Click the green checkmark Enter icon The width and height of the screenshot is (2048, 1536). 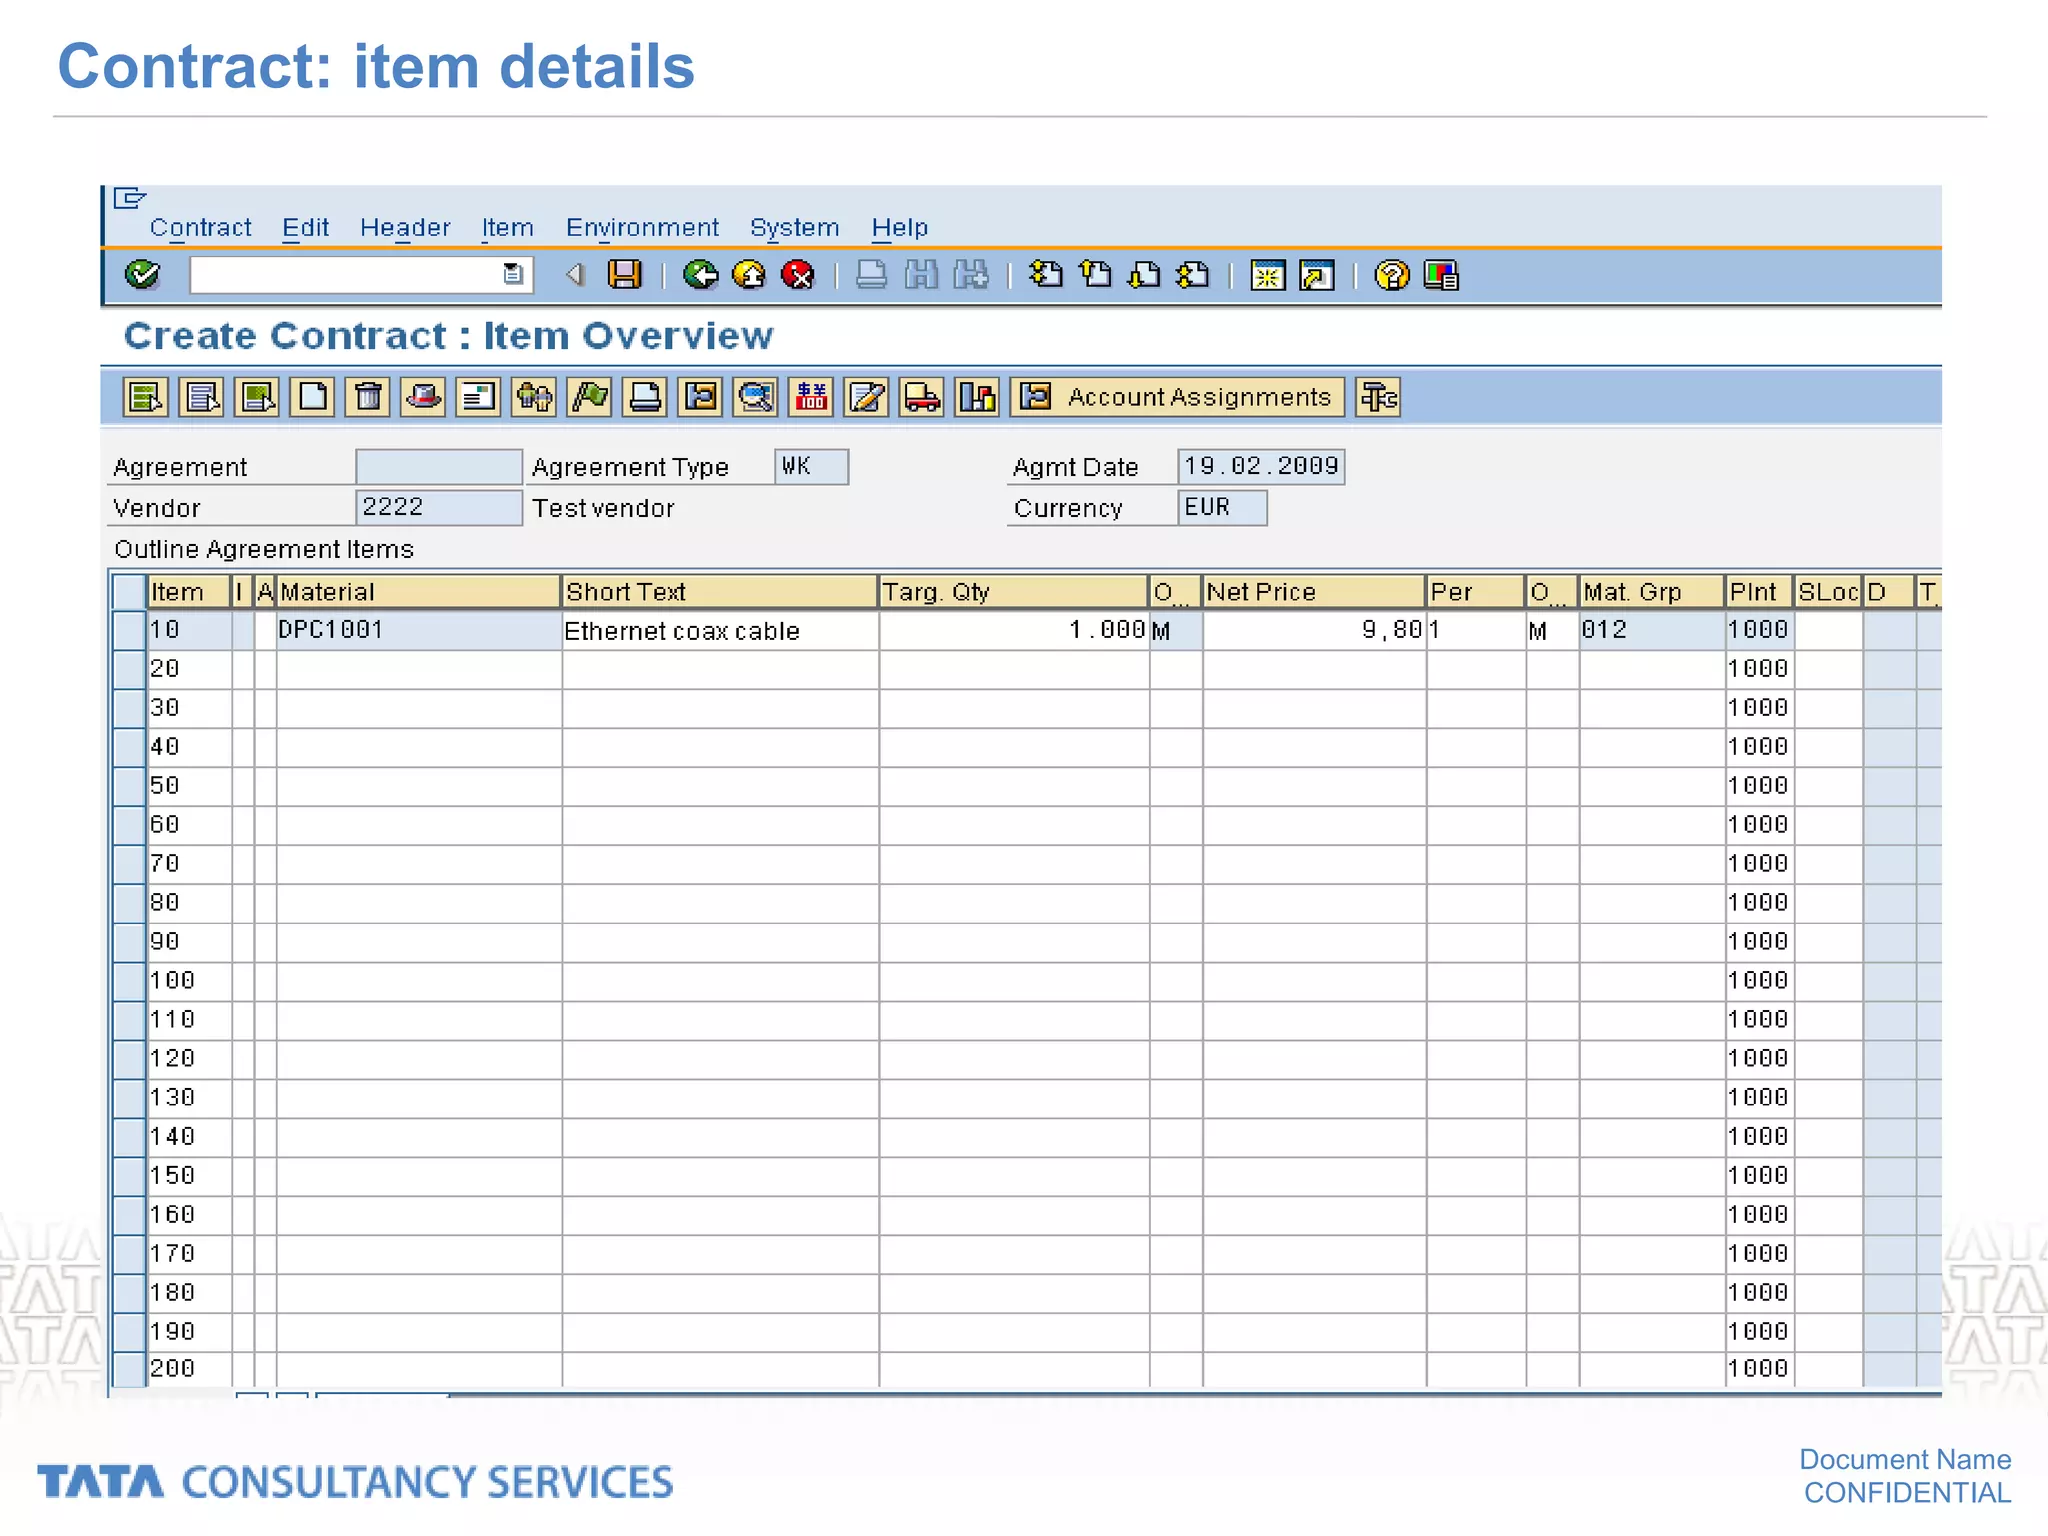point(142,274)
